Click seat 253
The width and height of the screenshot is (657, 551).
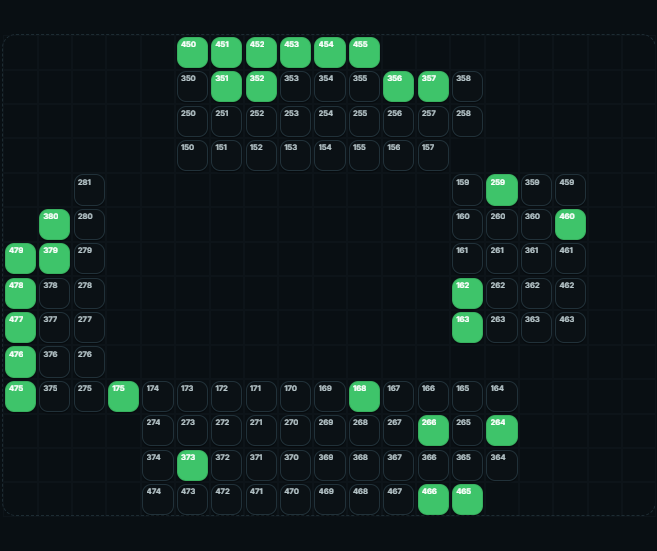(x=295, y=122)
